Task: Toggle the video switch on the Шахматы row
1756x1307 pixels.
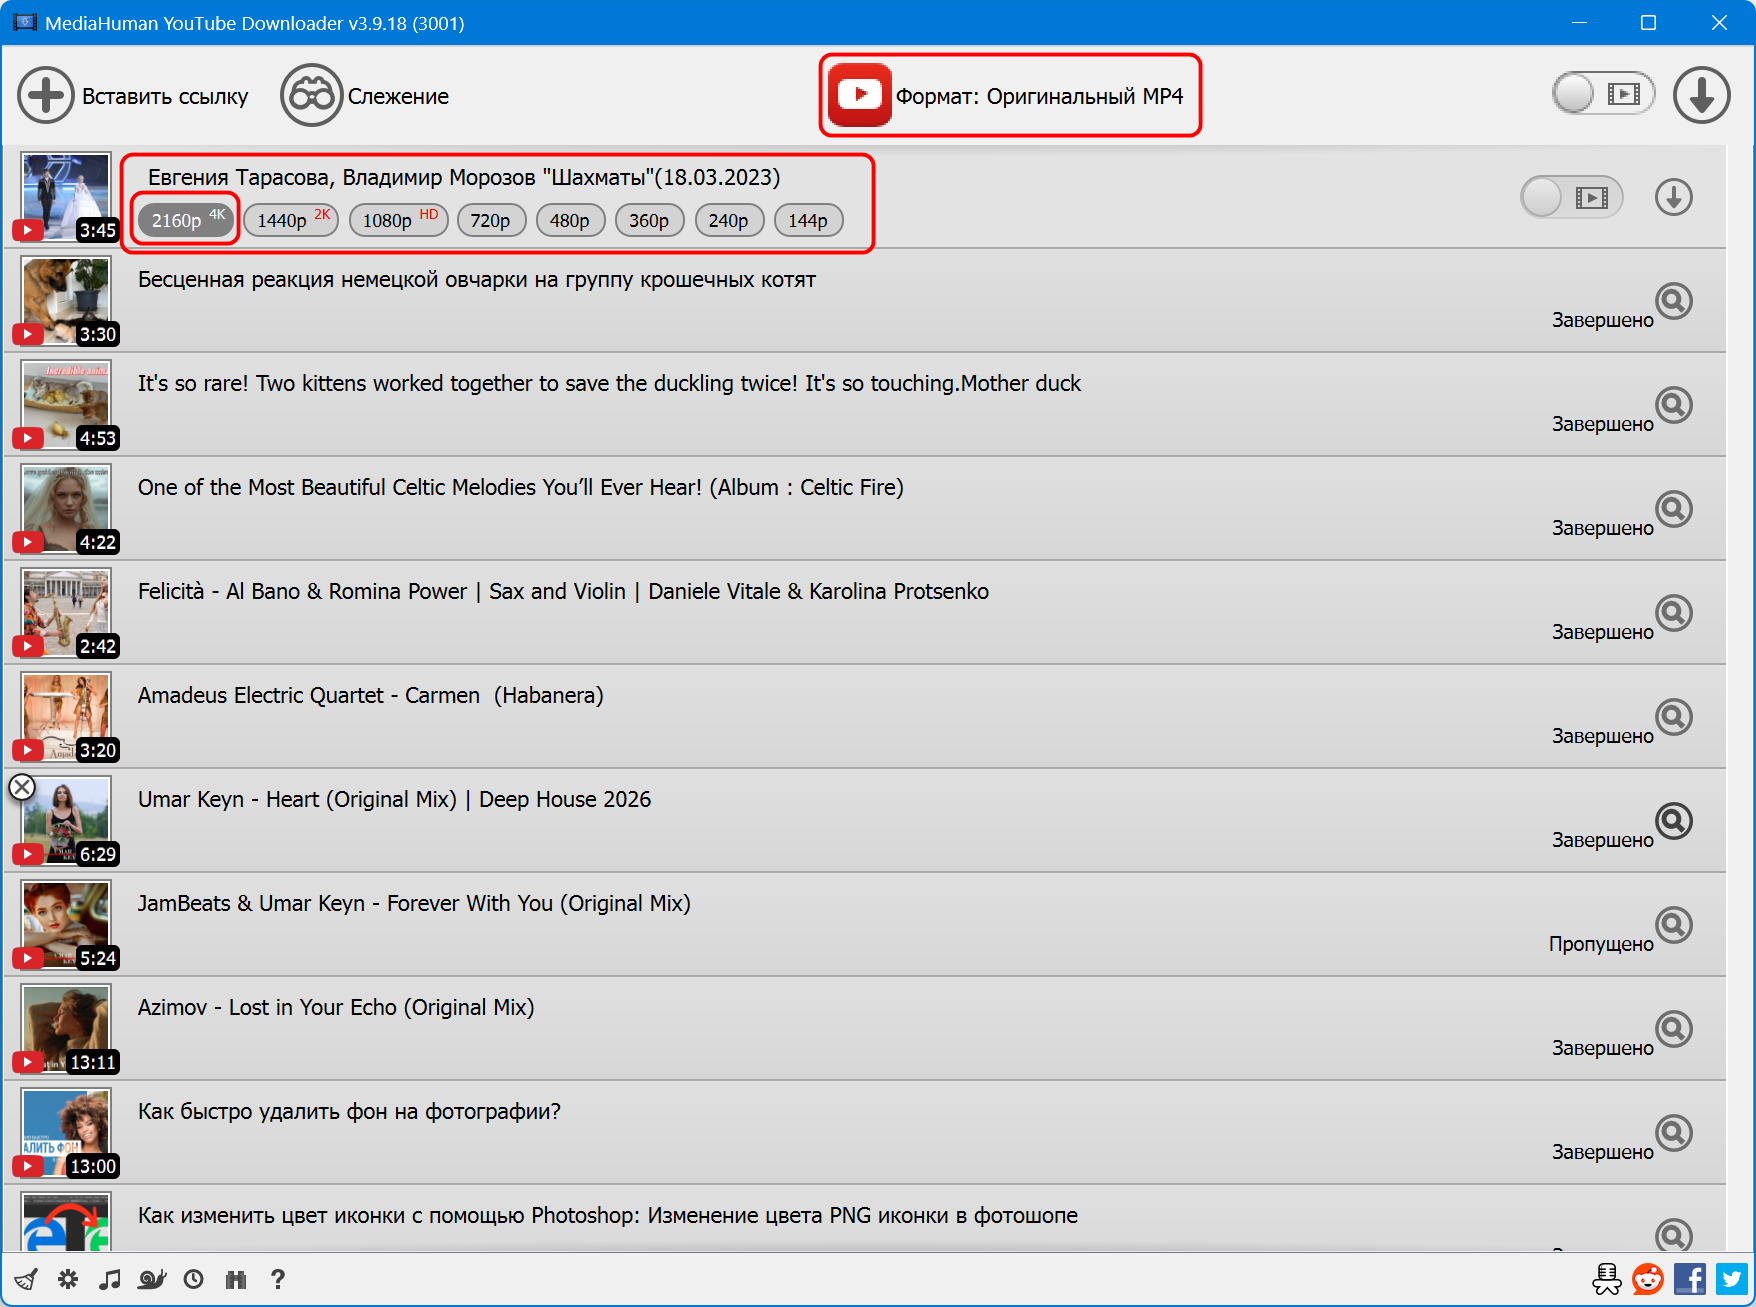Action: click(1571, 197)
